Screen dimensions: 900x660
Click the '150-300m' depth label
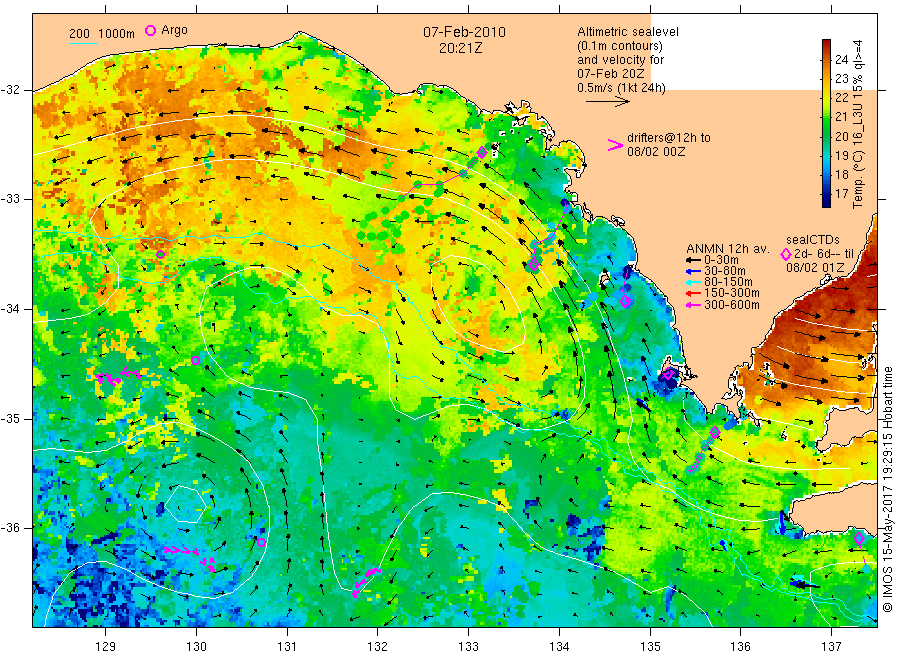point(732,293)
